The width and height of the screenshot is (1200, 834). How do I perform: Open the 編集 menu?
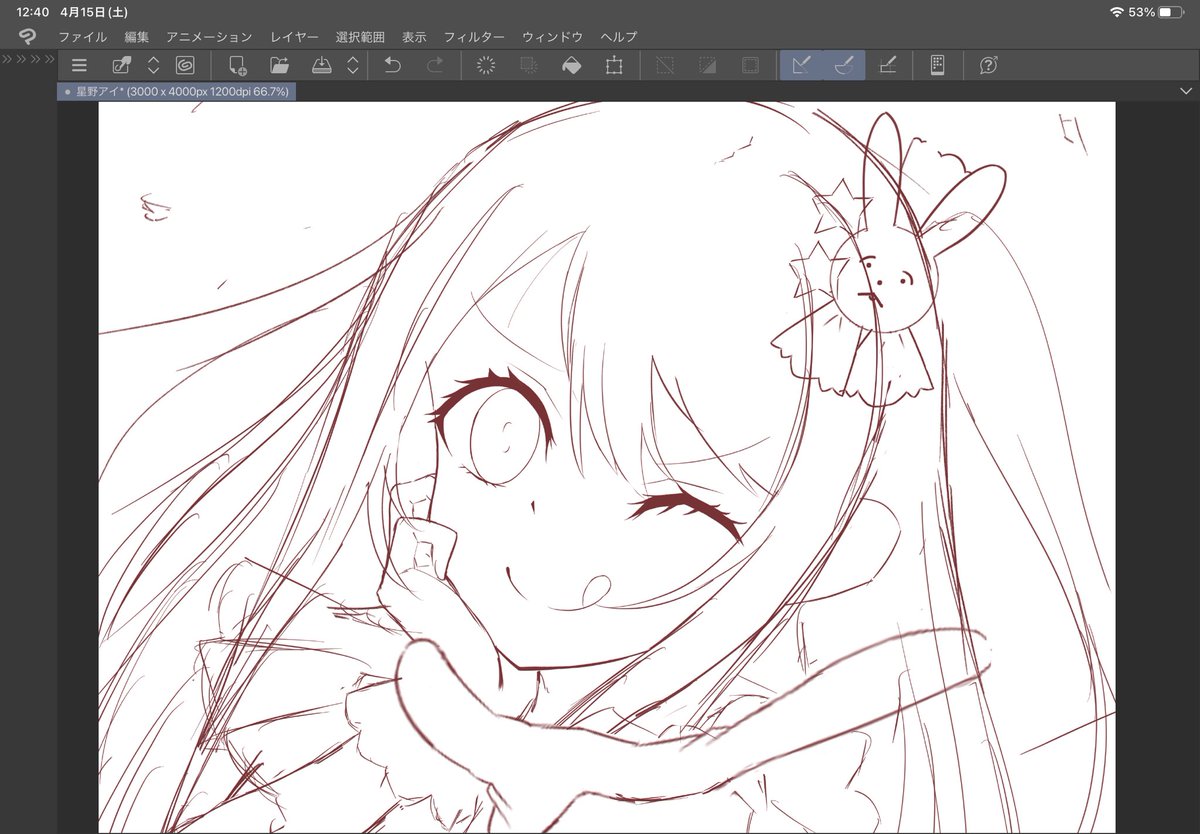[x=137, y=37]
